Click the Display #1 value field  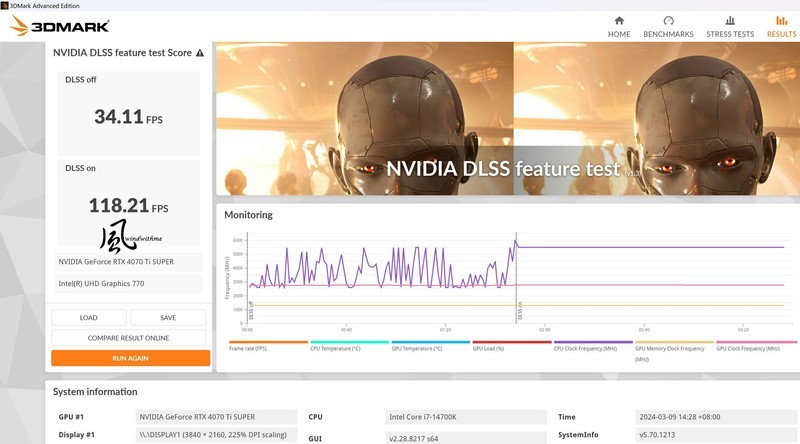click(x=216, y=435)
